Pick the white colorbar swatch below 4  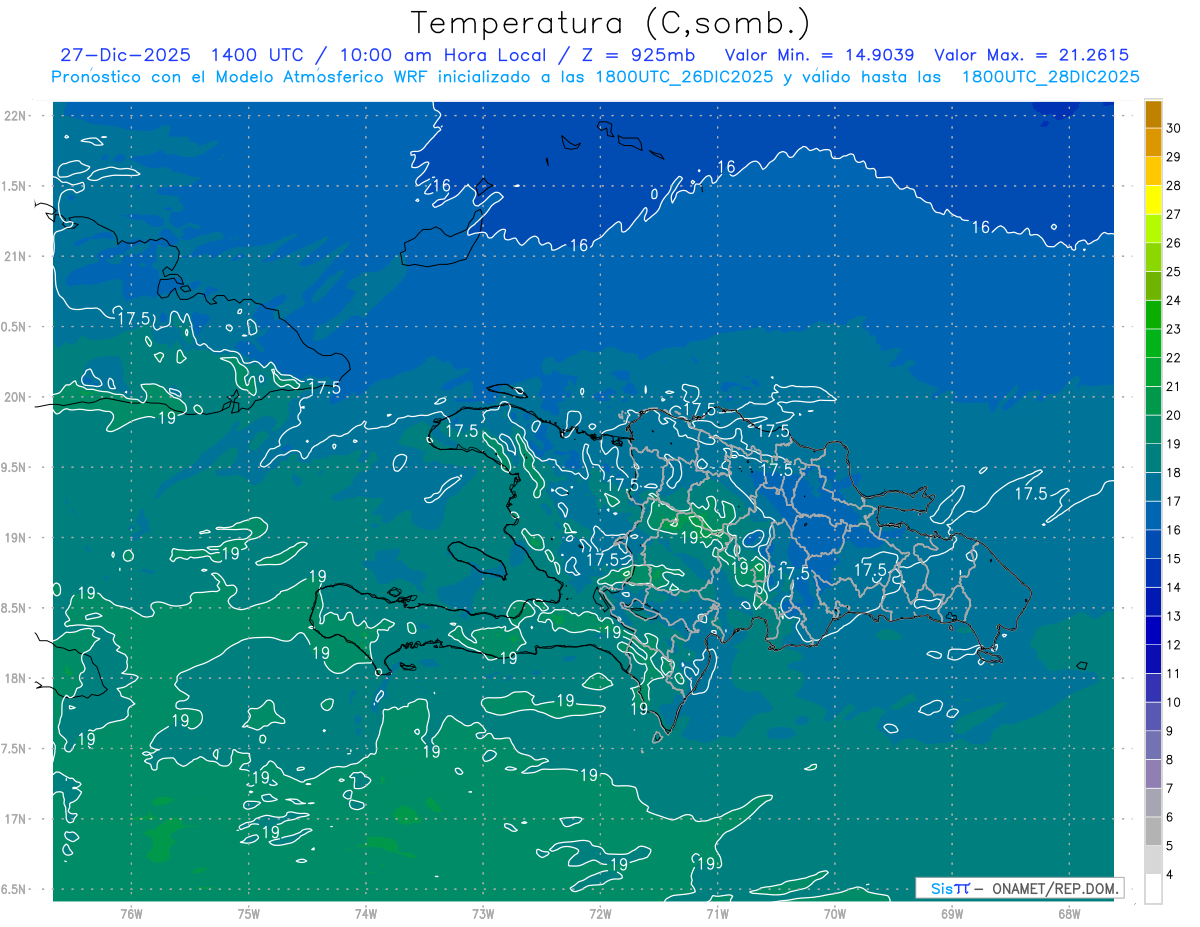click(1153, 889)
